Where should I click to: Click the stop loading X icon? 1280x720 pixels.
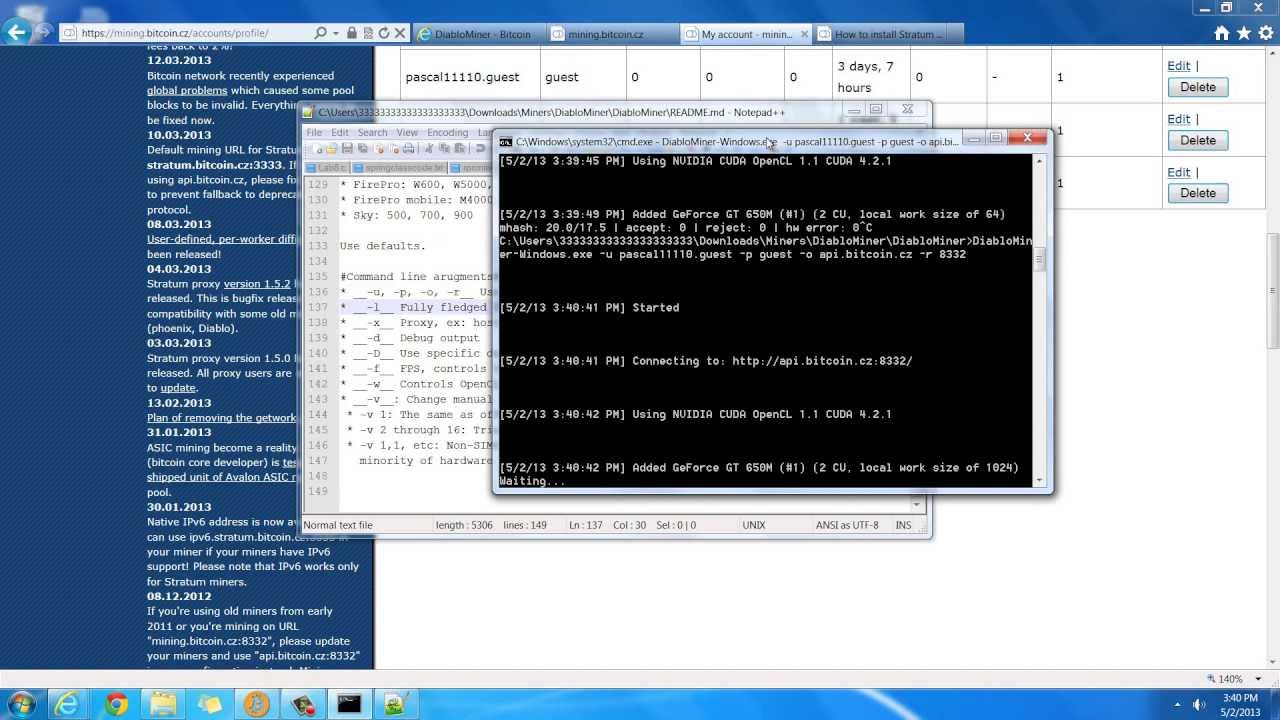click(400, 33)
